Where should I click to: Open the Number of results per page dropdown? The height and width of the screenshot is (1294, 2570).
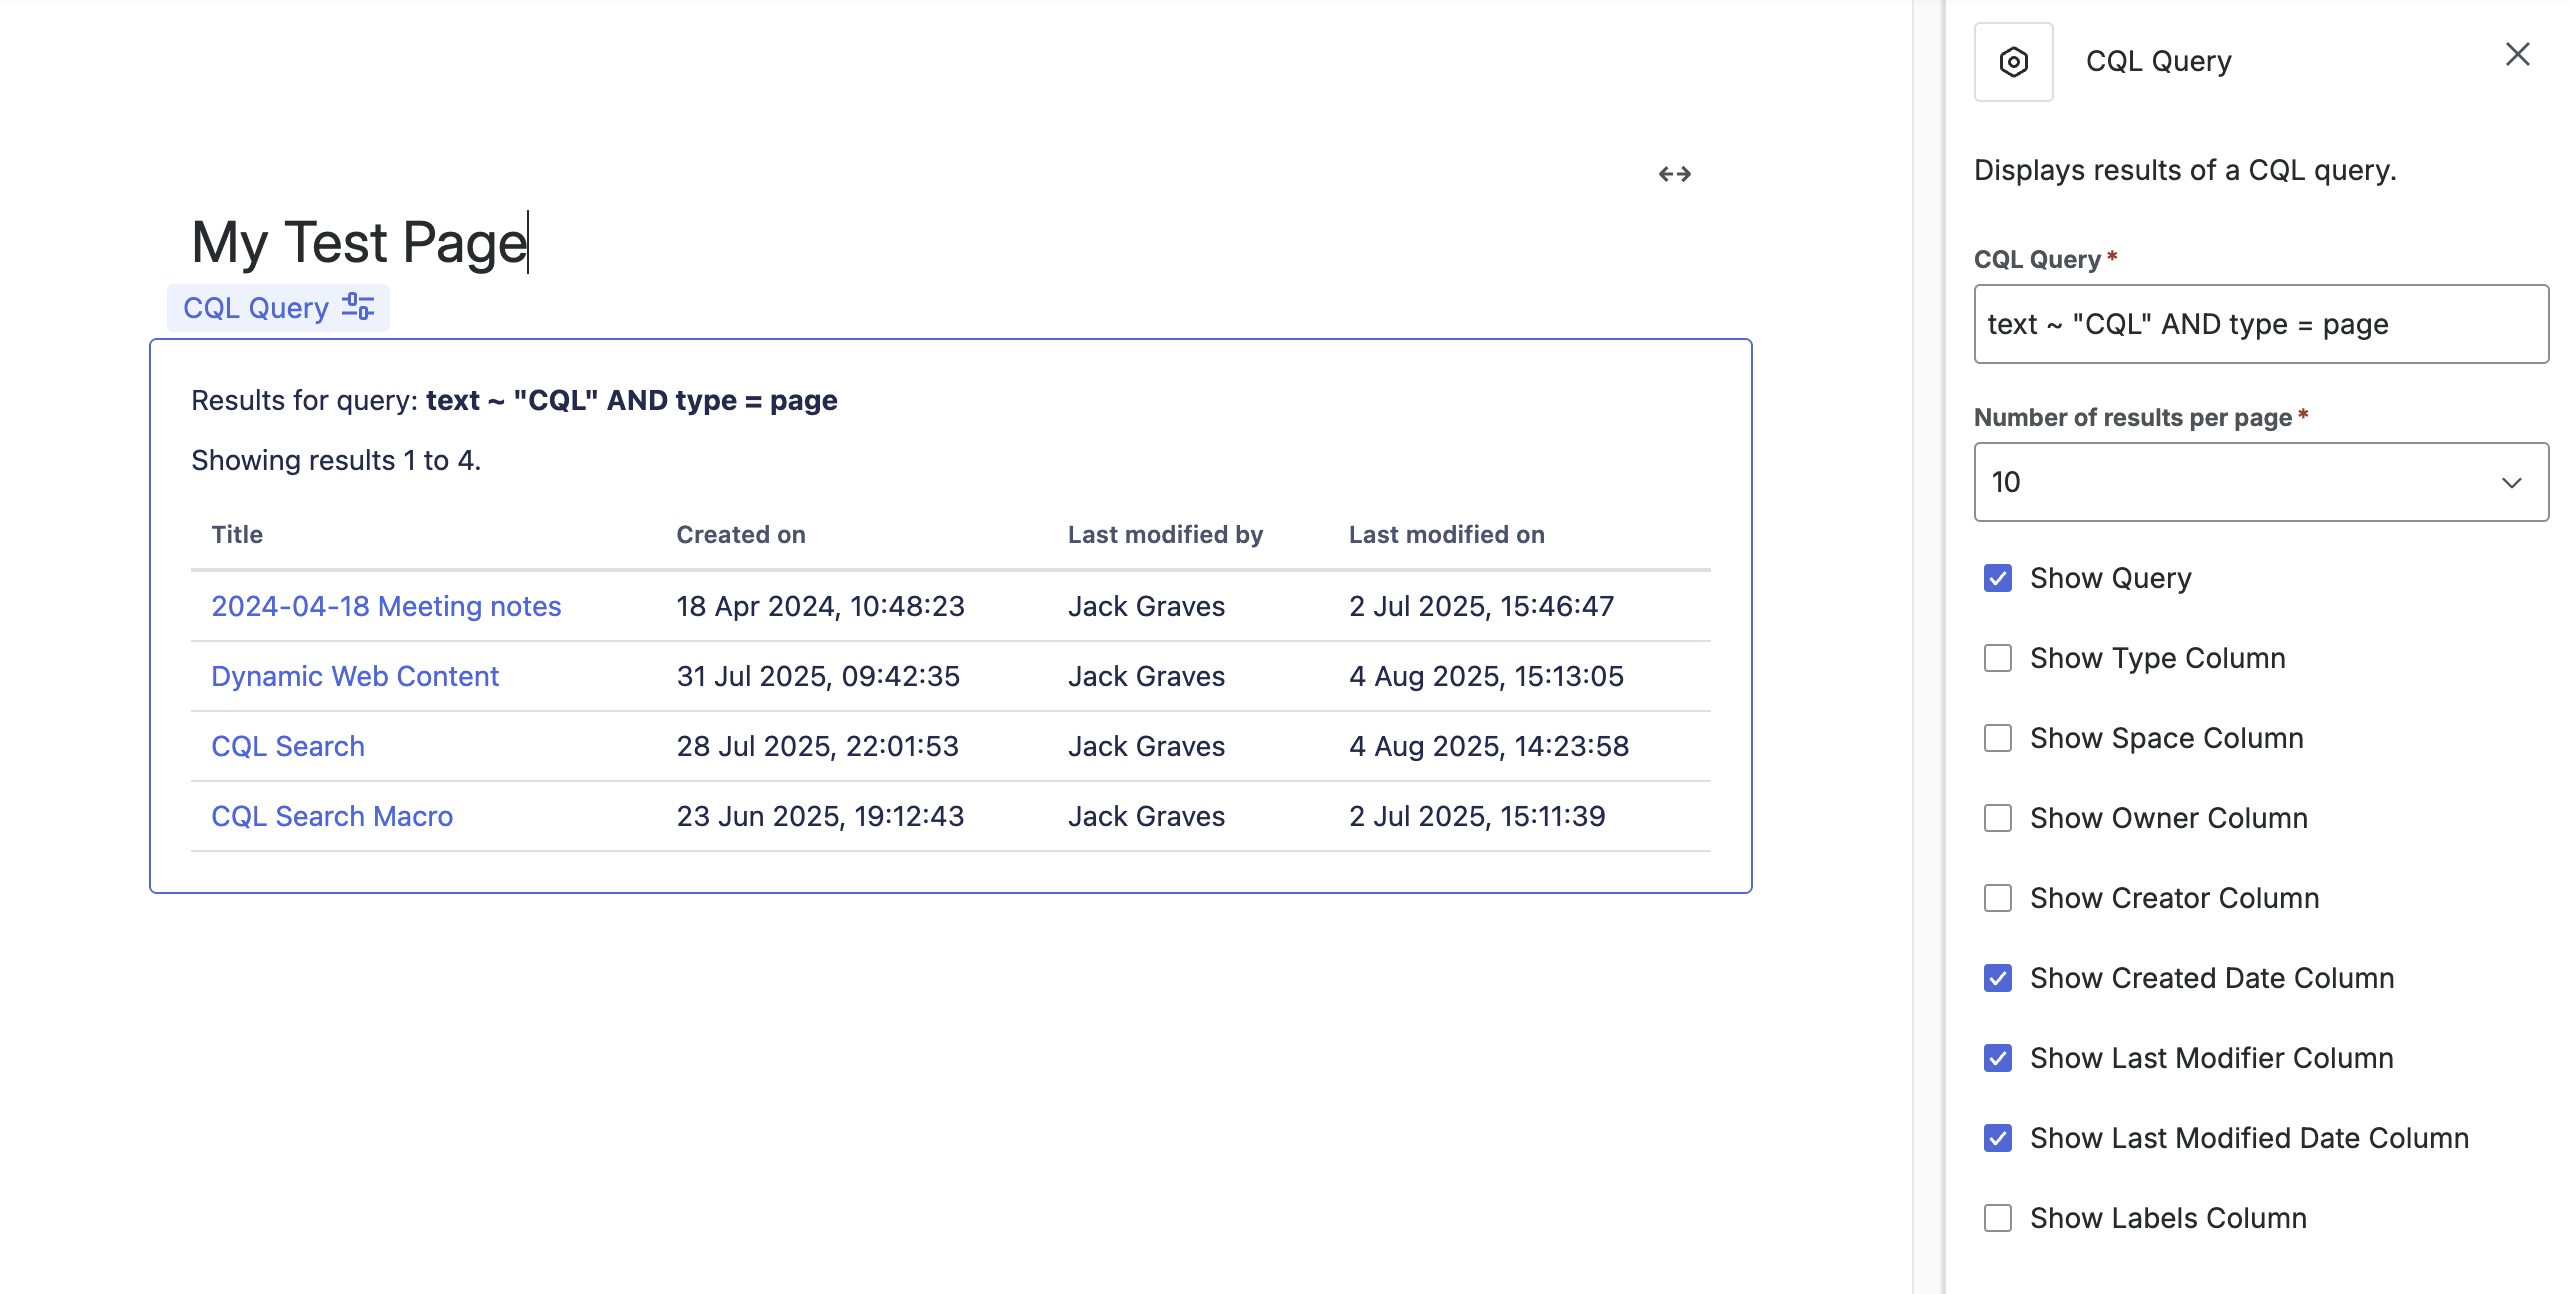coord(2260,482)
